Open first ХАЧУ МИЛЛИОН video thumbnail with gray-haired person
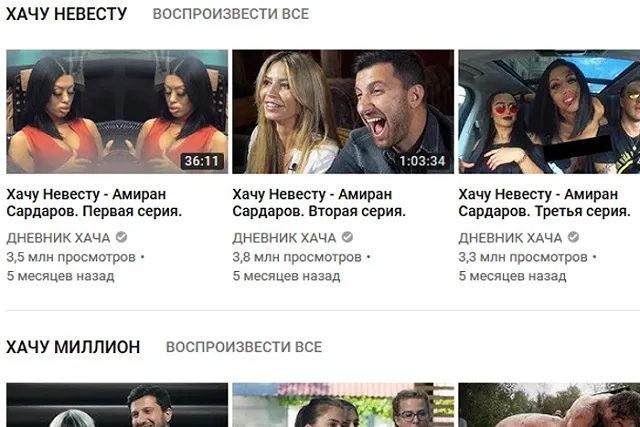 tap(117, 405)
